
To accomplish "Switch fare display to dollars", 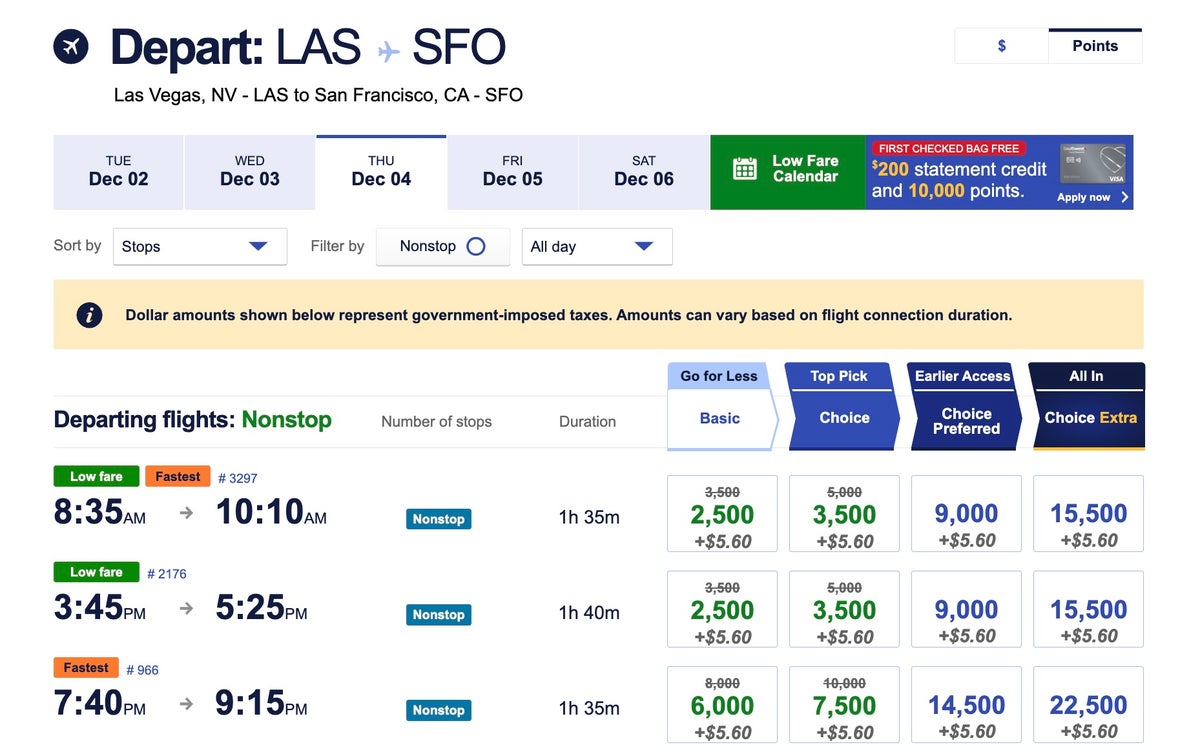I will click(1001, 46).
